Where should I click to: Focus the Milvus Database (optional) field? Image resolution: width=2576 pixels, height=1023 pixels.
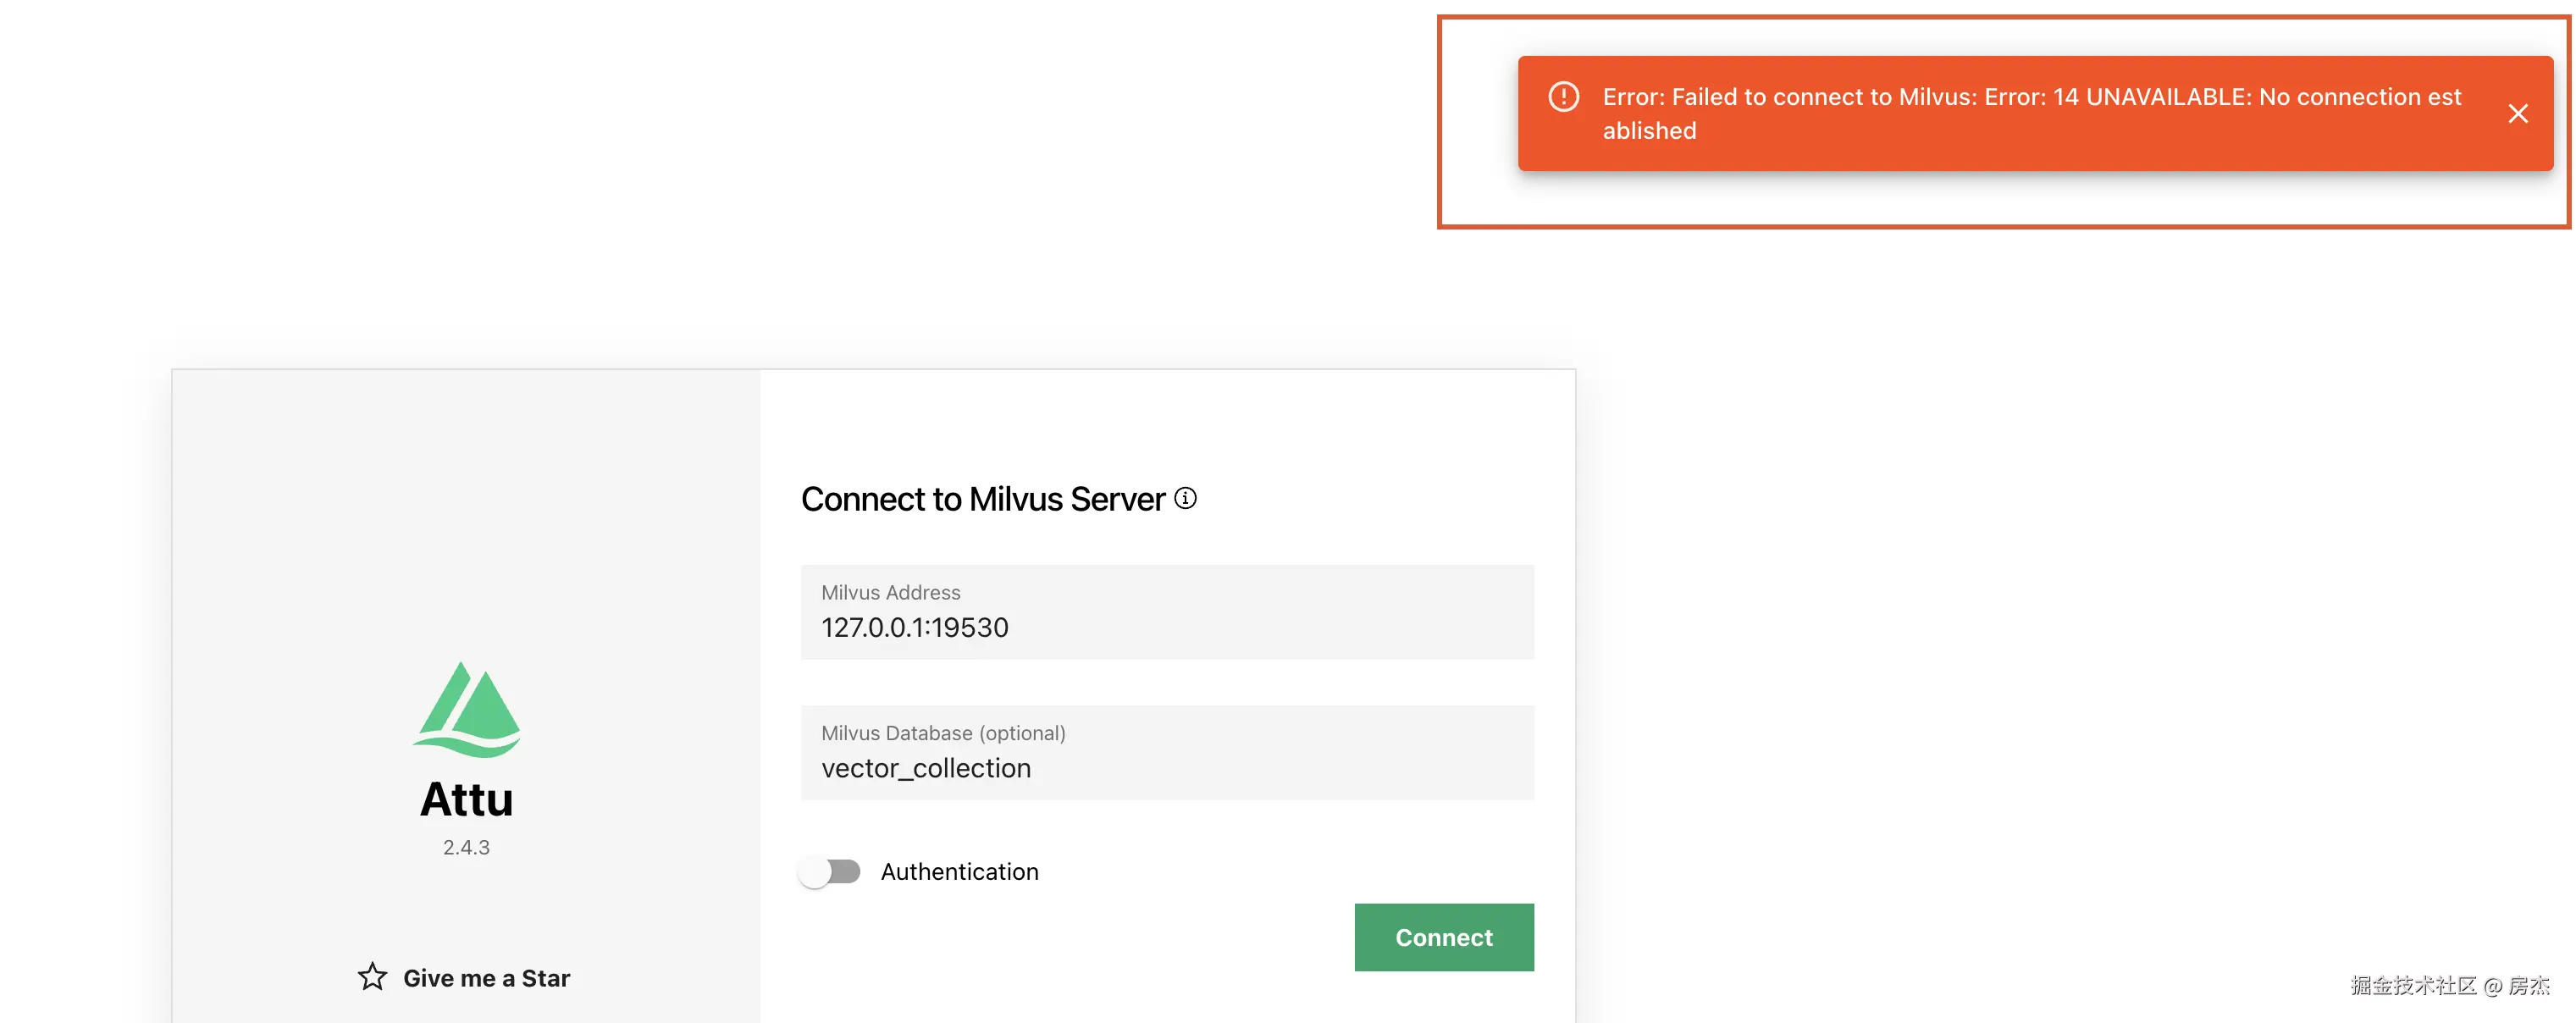1166,753
